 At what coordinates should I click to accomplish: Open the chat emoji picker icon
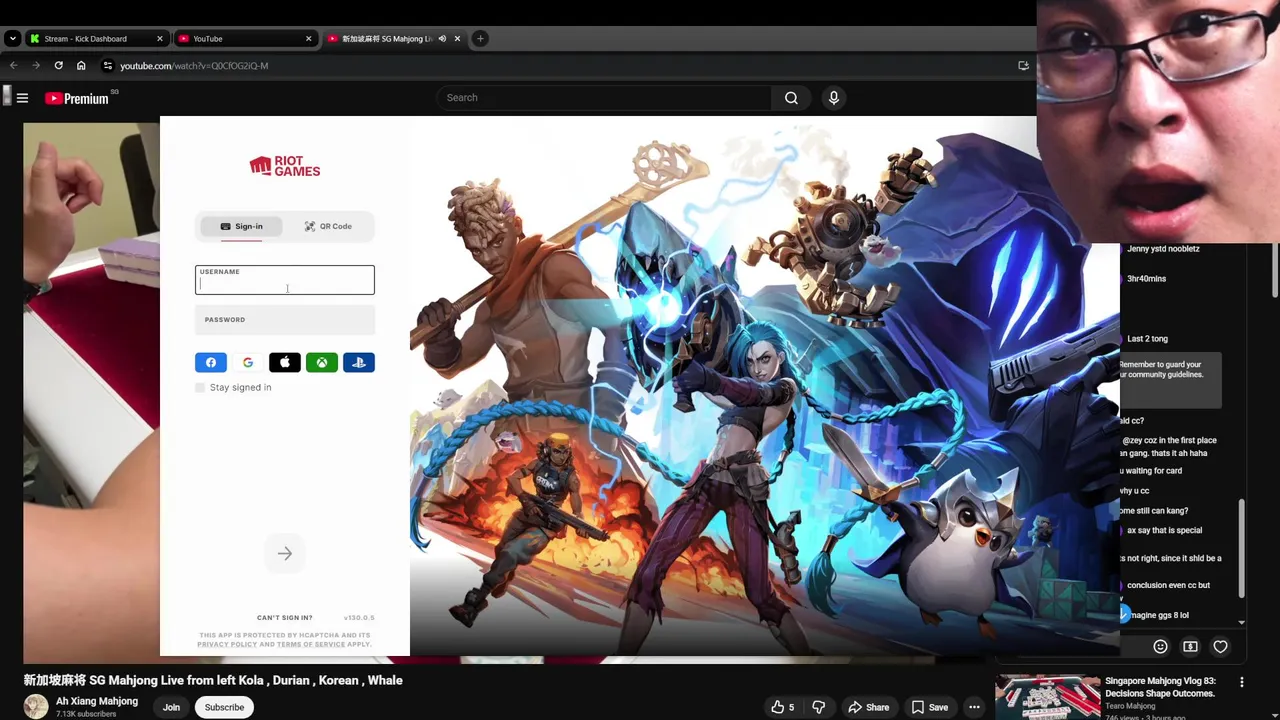(1160, 647)
